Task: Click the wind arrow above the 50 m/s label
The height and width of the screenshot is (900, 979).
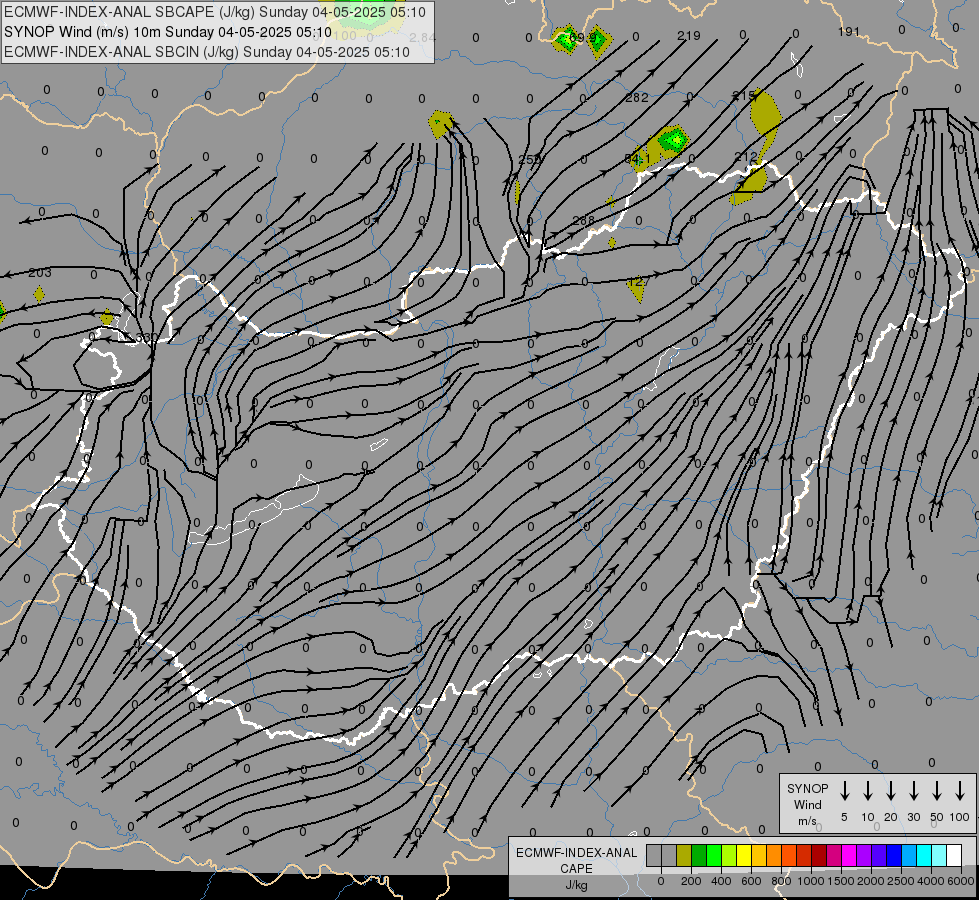Action: pyautogui.click(x=937, y=791)
